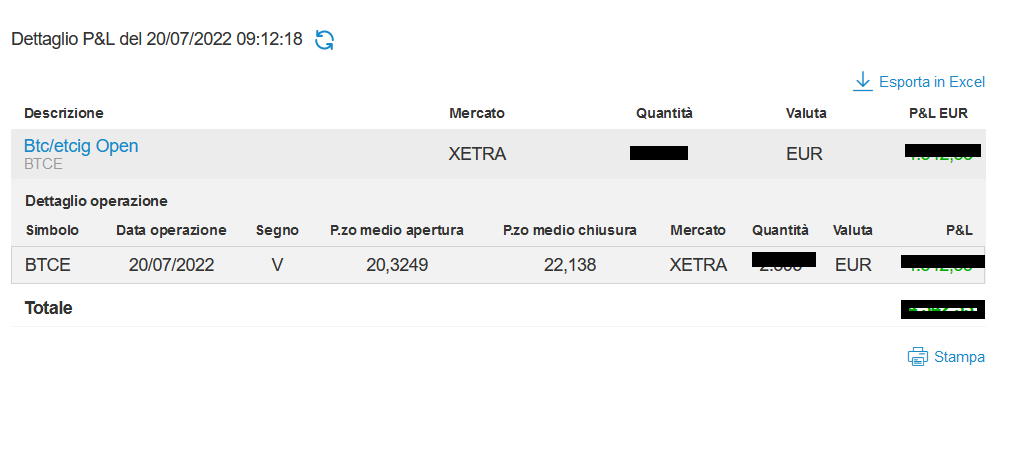
Task: Open the Esporta in Excel link
Action: coord(932,82)
